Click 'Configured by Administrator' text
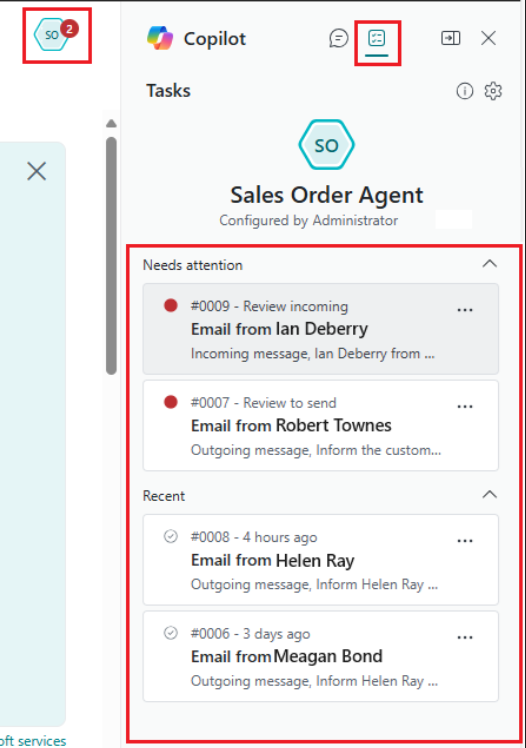Screen dimensions: 526x748 [x=309, y=220]
